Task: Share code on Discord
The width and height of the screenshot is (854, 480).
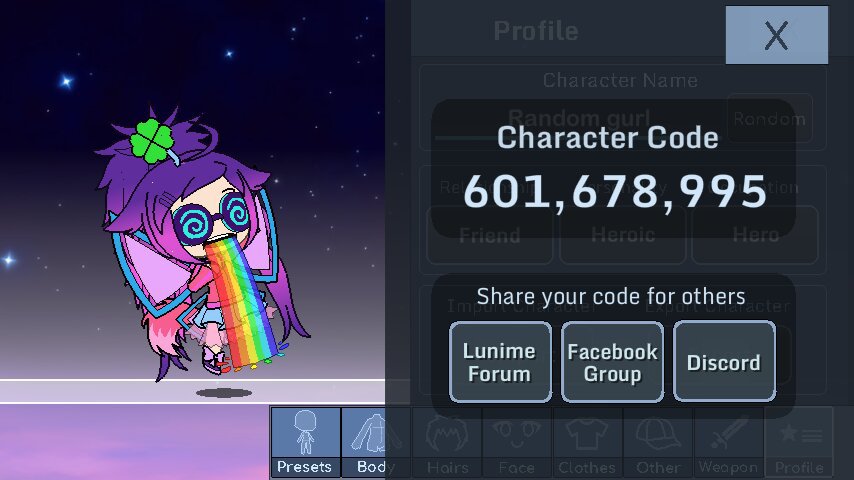Action: (724, 362)
